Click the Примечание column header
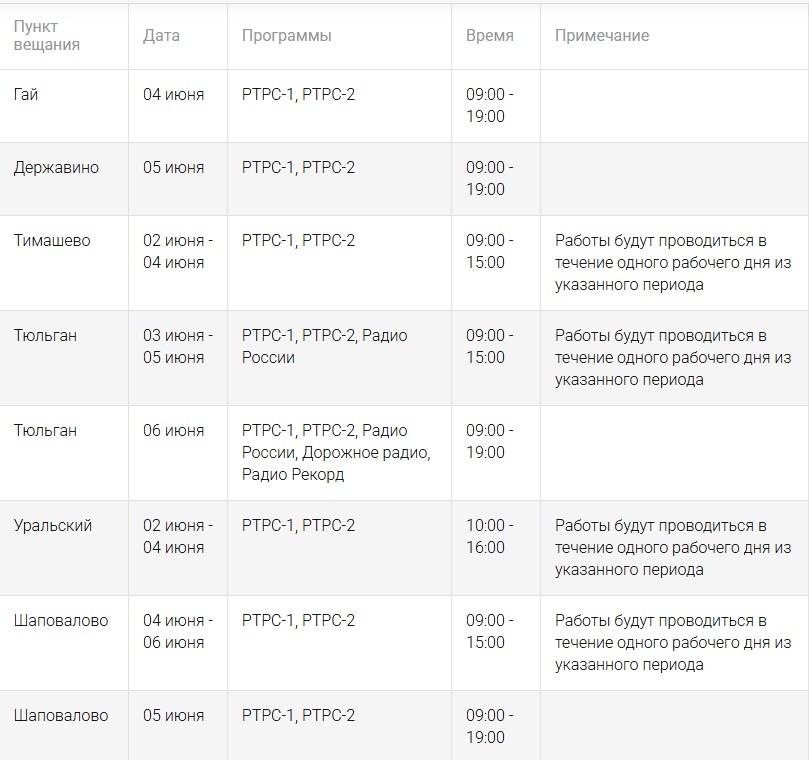 [601, 36]
